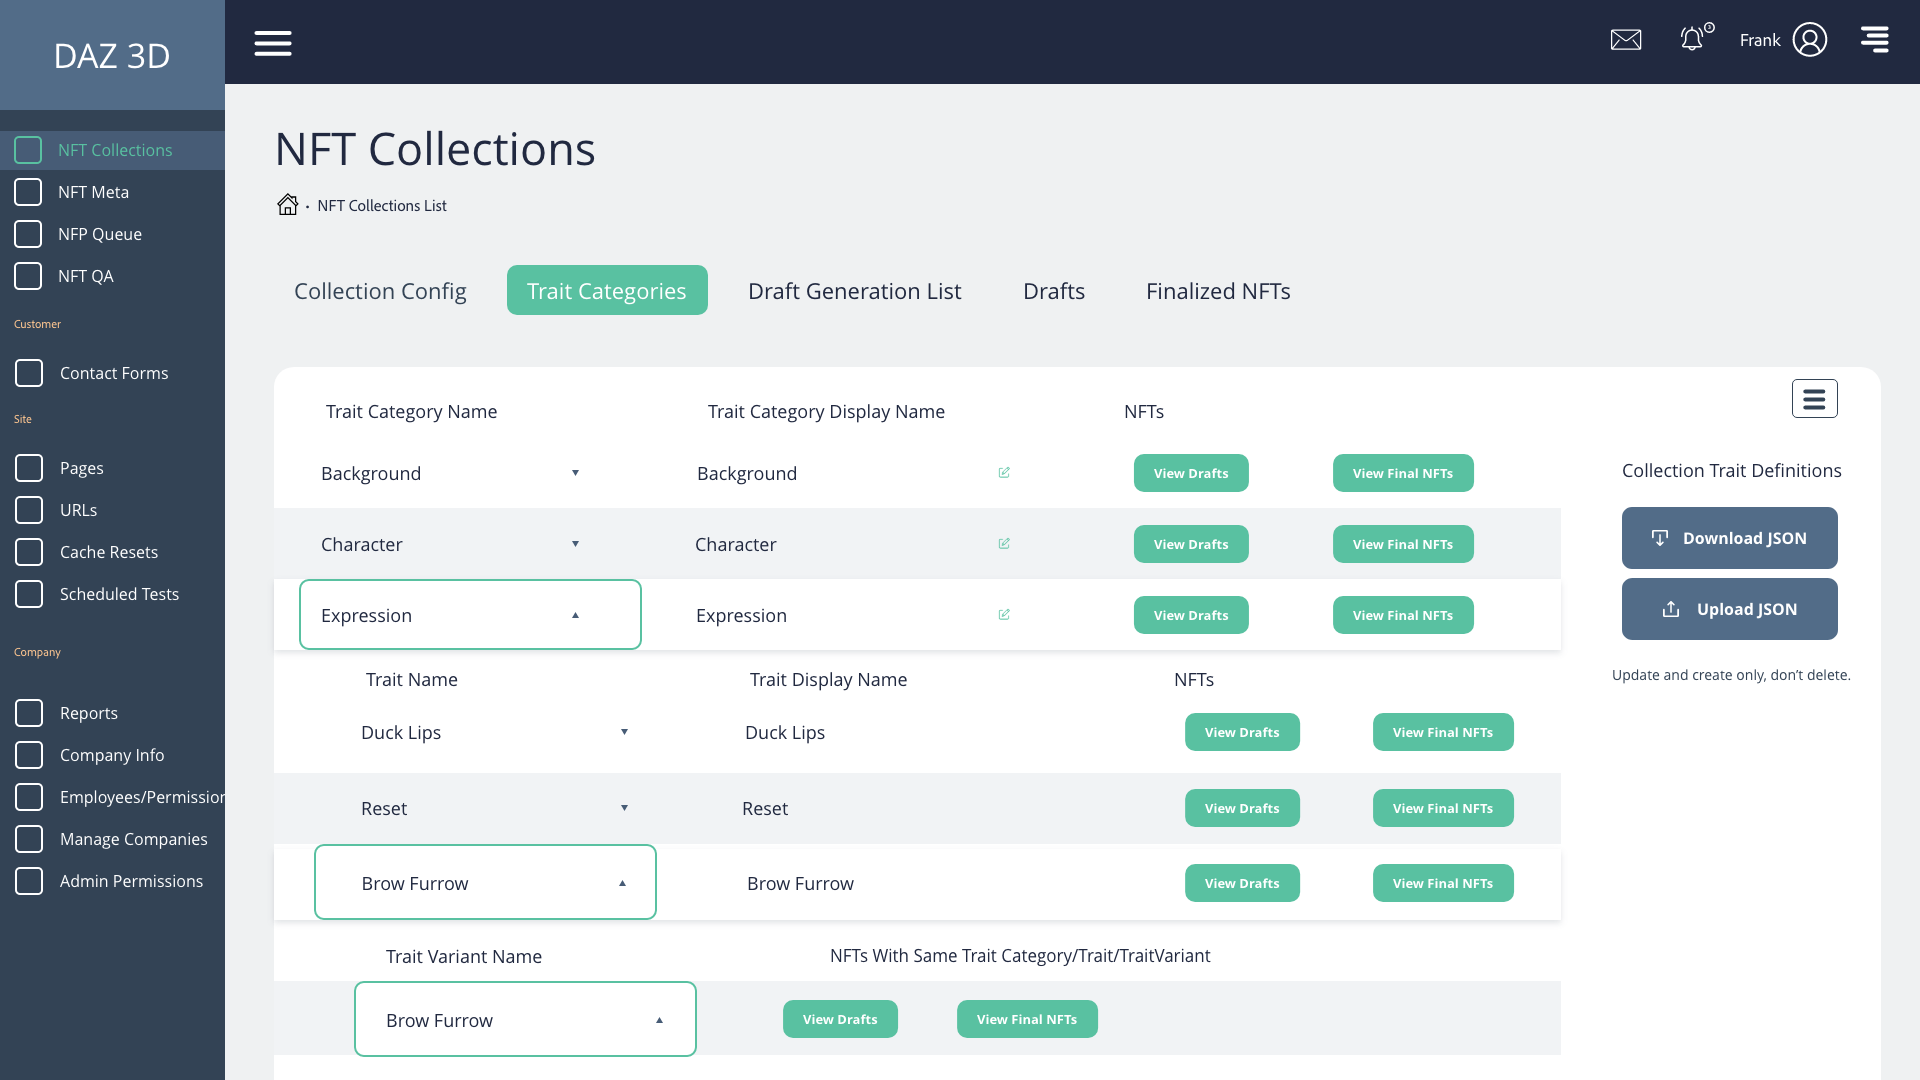Expand the Duck Lips trait arrow
Image resolution: width=1920 pixels, height=1080 pixels.
point(624,732)
